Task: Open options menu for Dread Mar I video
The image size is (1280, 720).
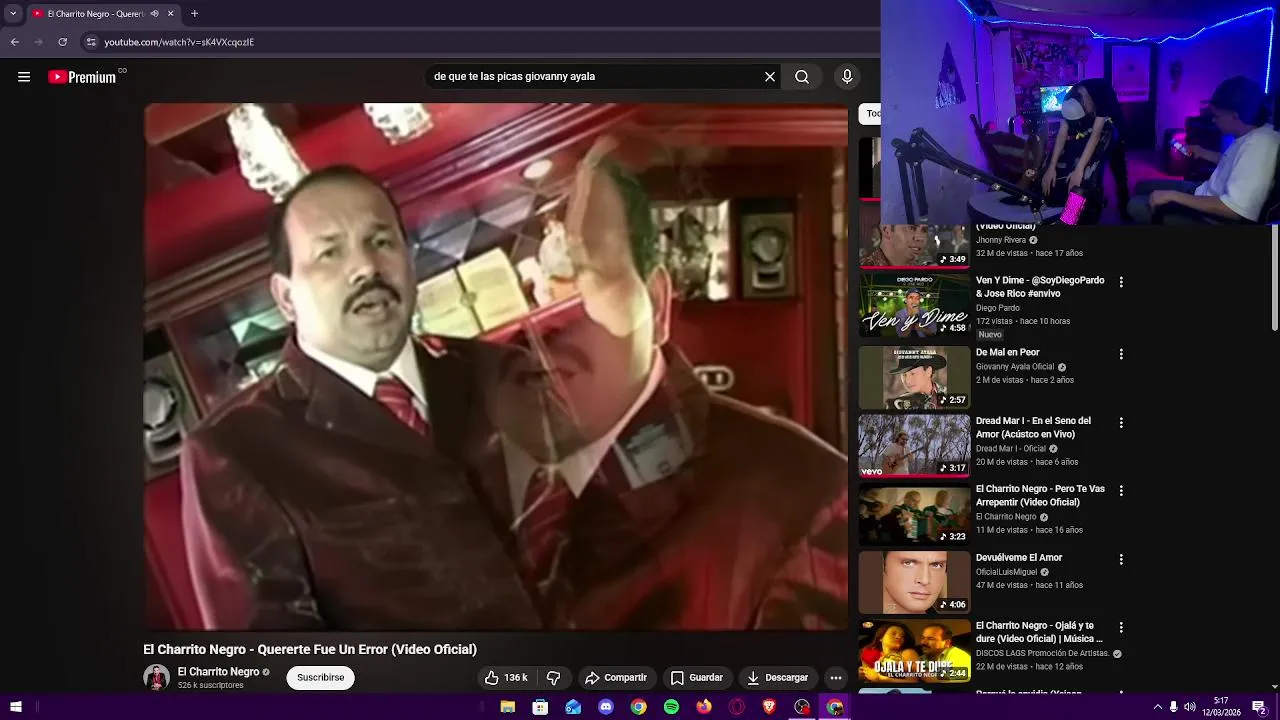Action: [1121, 423]
